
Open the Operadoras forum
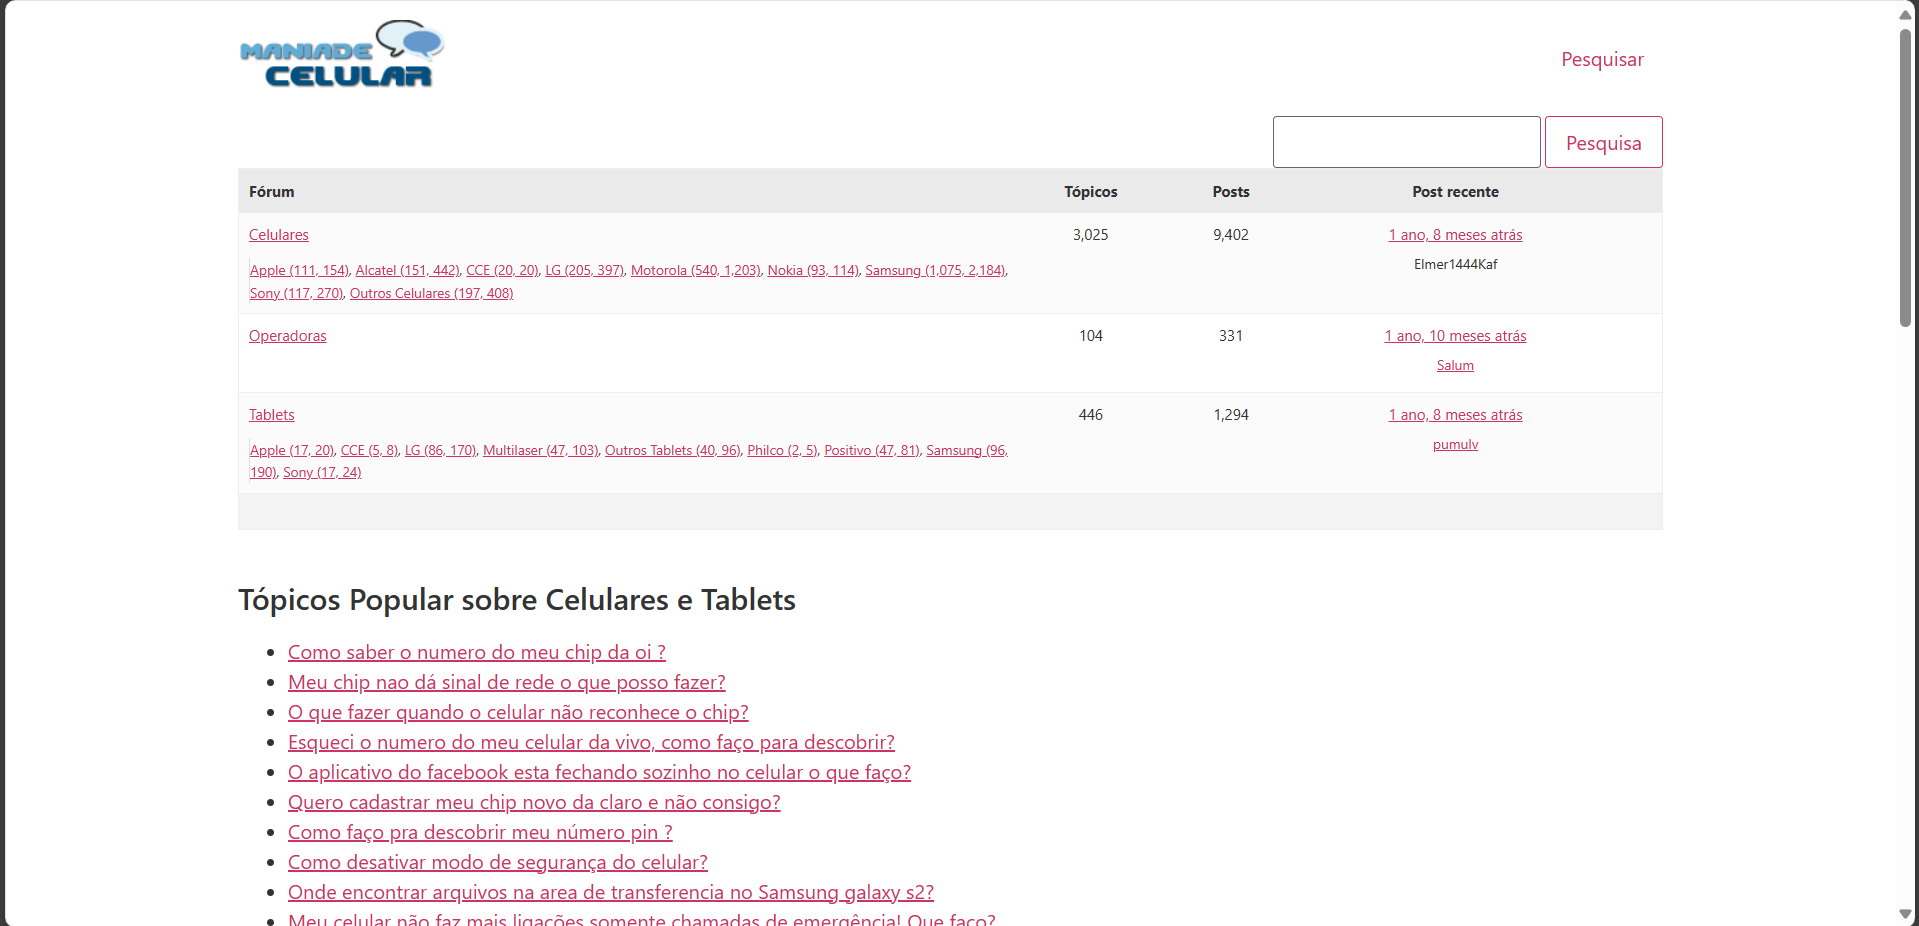pyautogui.click(x=287, y=336)
